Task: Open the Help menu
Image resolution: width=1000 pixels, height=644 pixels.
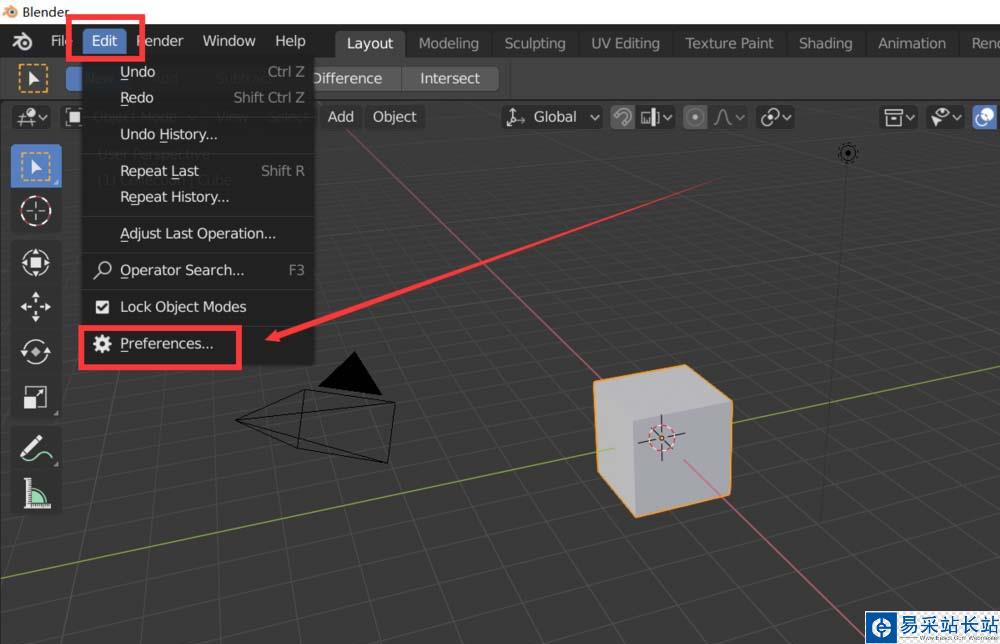Action: [290, 41]
